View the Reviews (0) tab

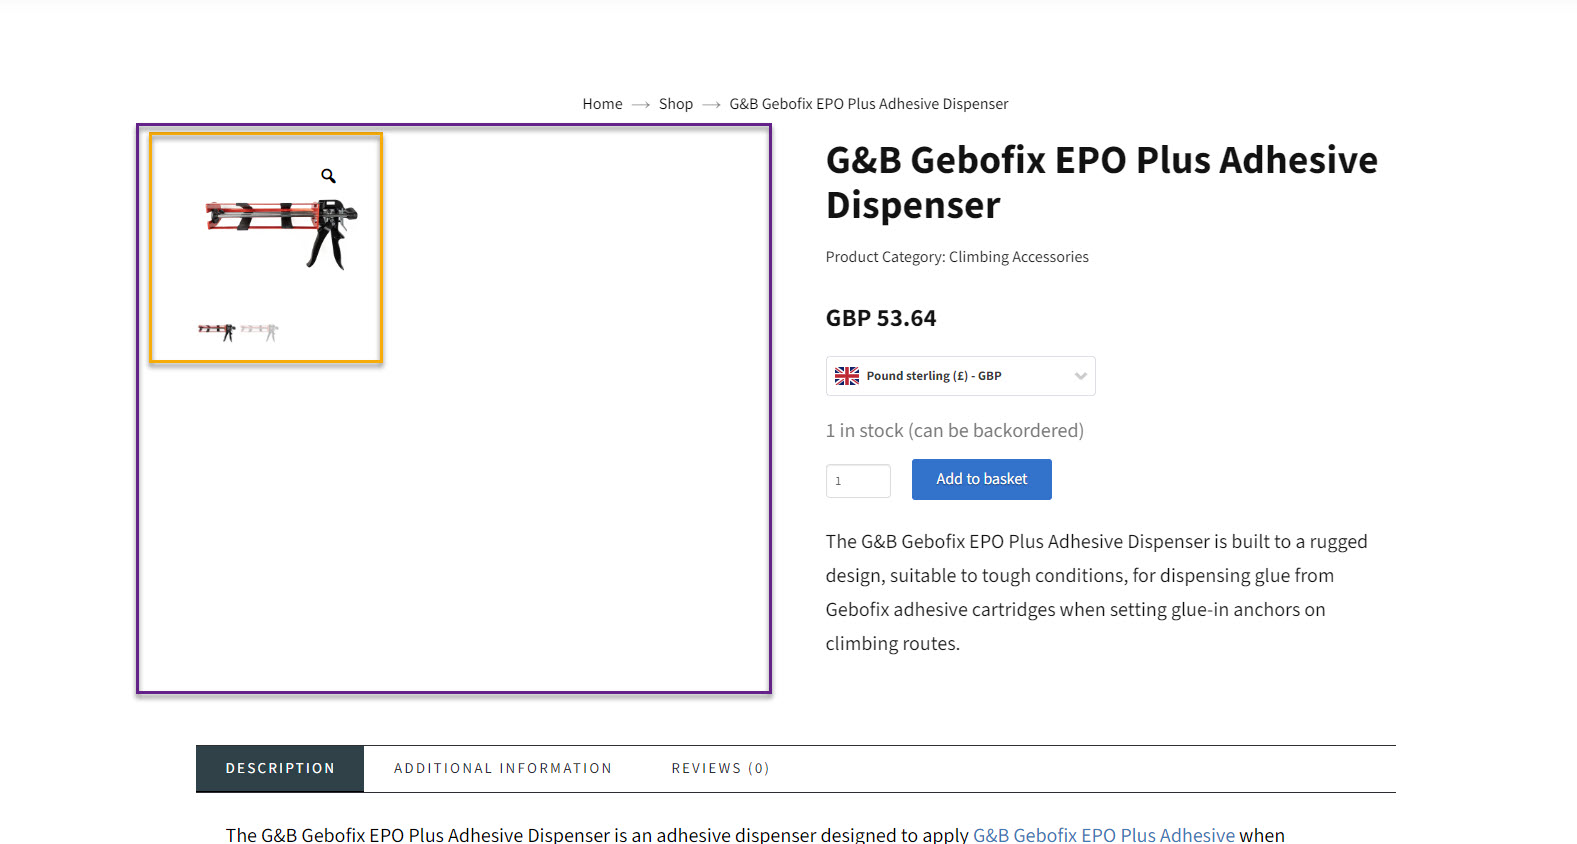[720, 768]
